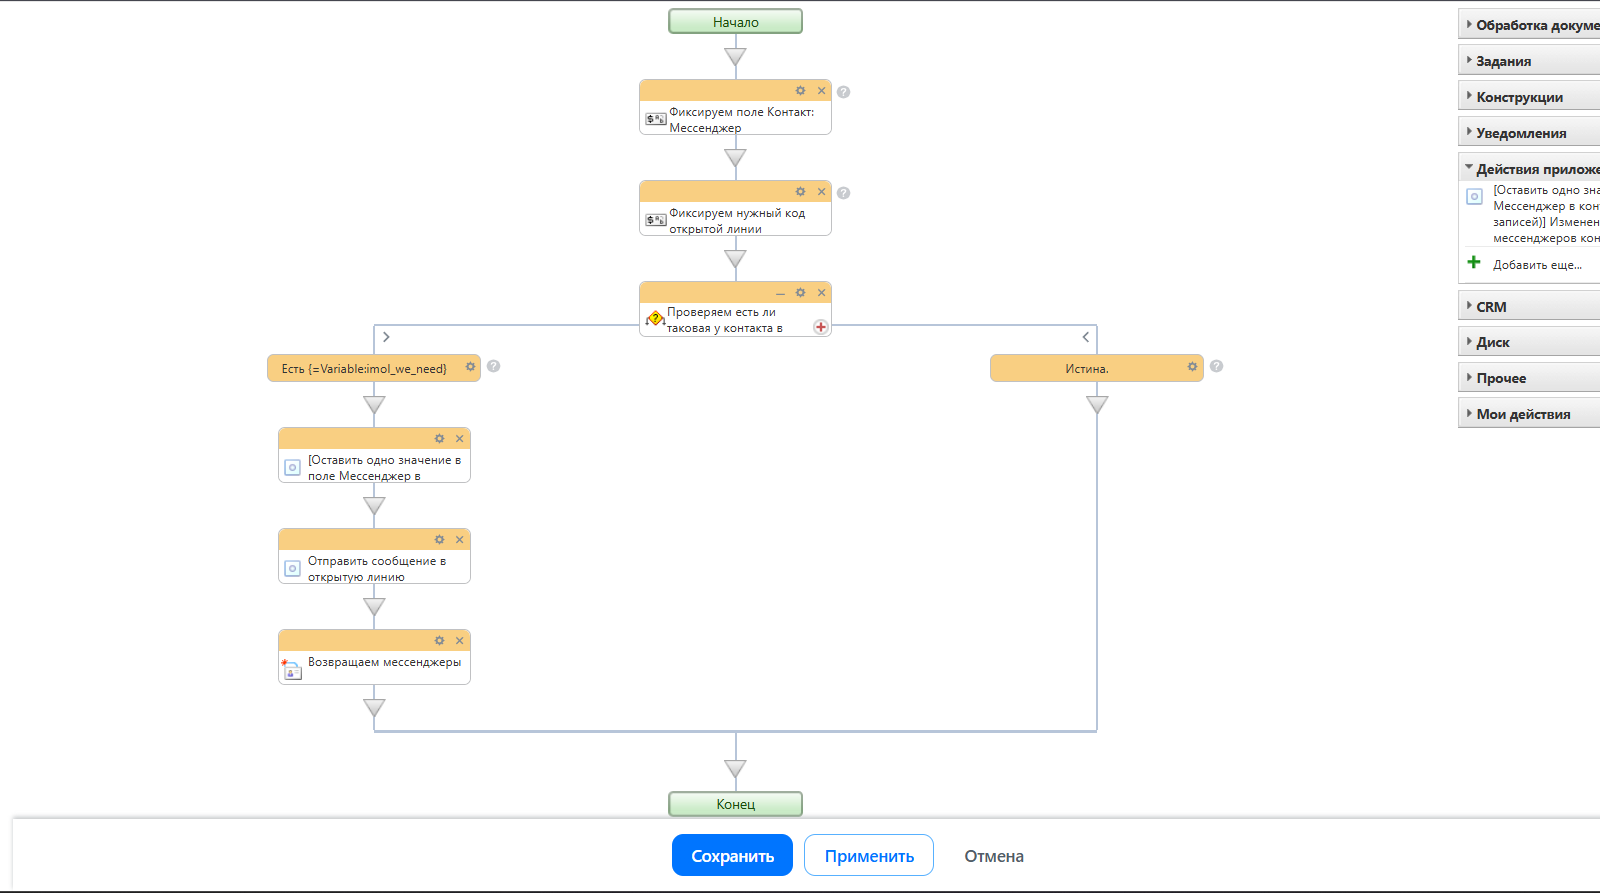
Task: Click help icon beside 'Фиксируем поле Контакт' block
Action: [844, 92]
